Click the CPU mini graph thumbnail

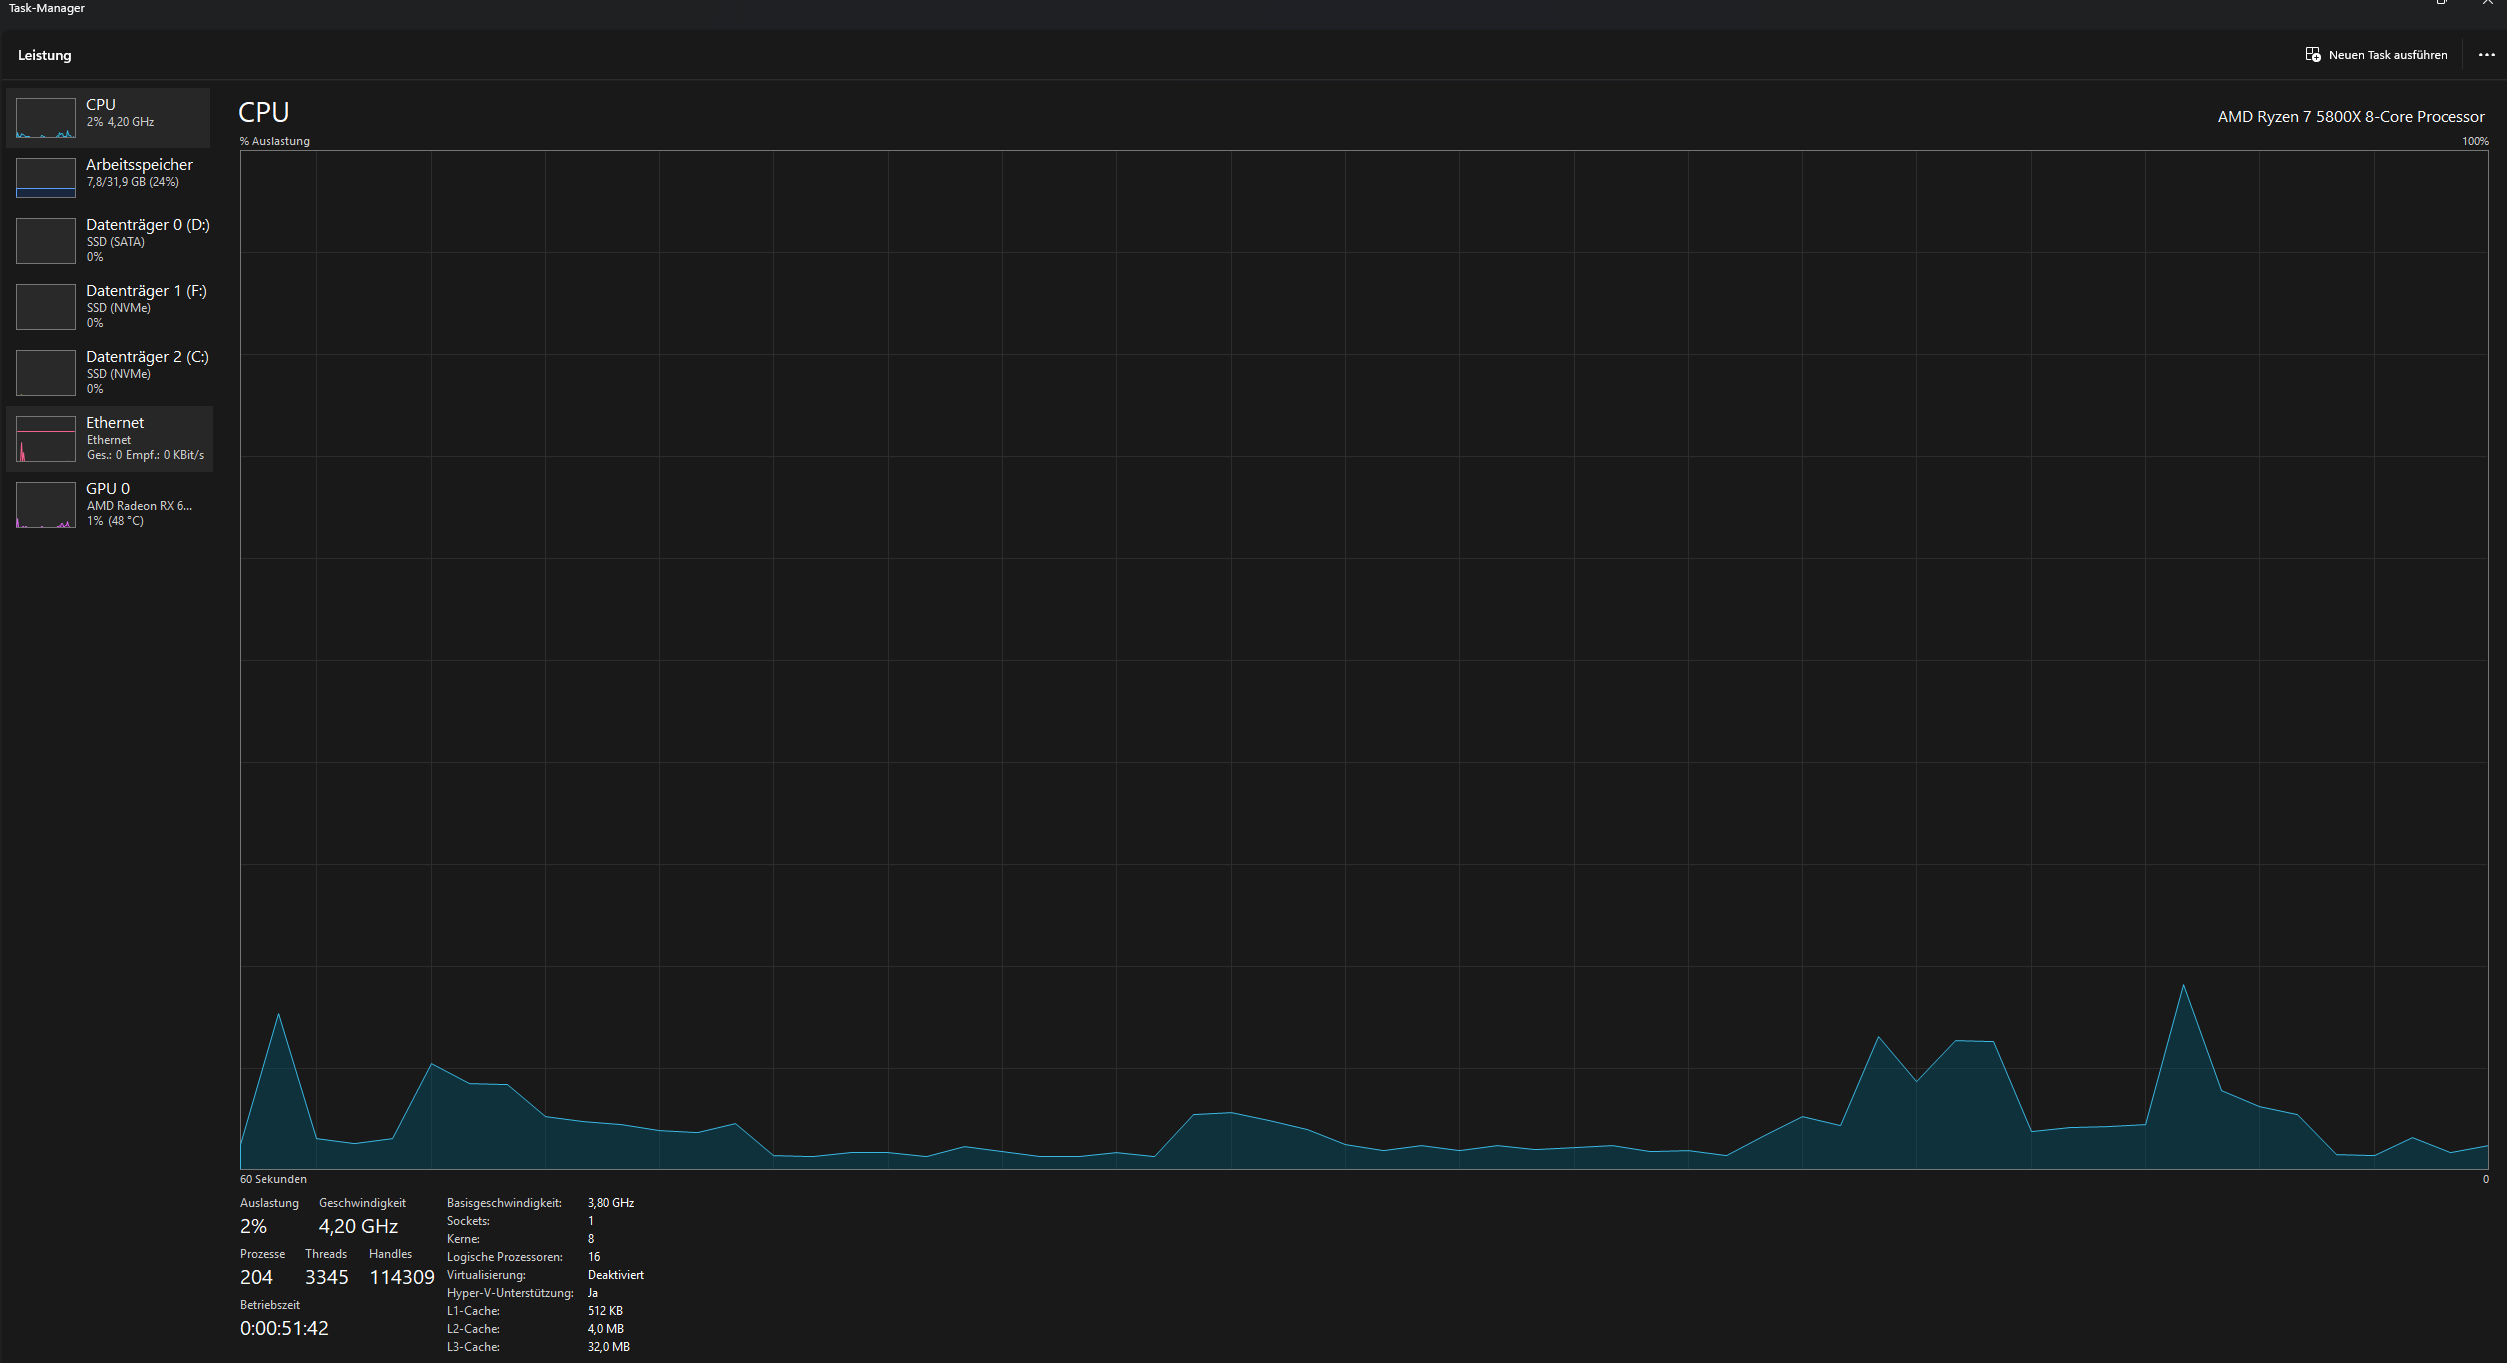(46, 118)
